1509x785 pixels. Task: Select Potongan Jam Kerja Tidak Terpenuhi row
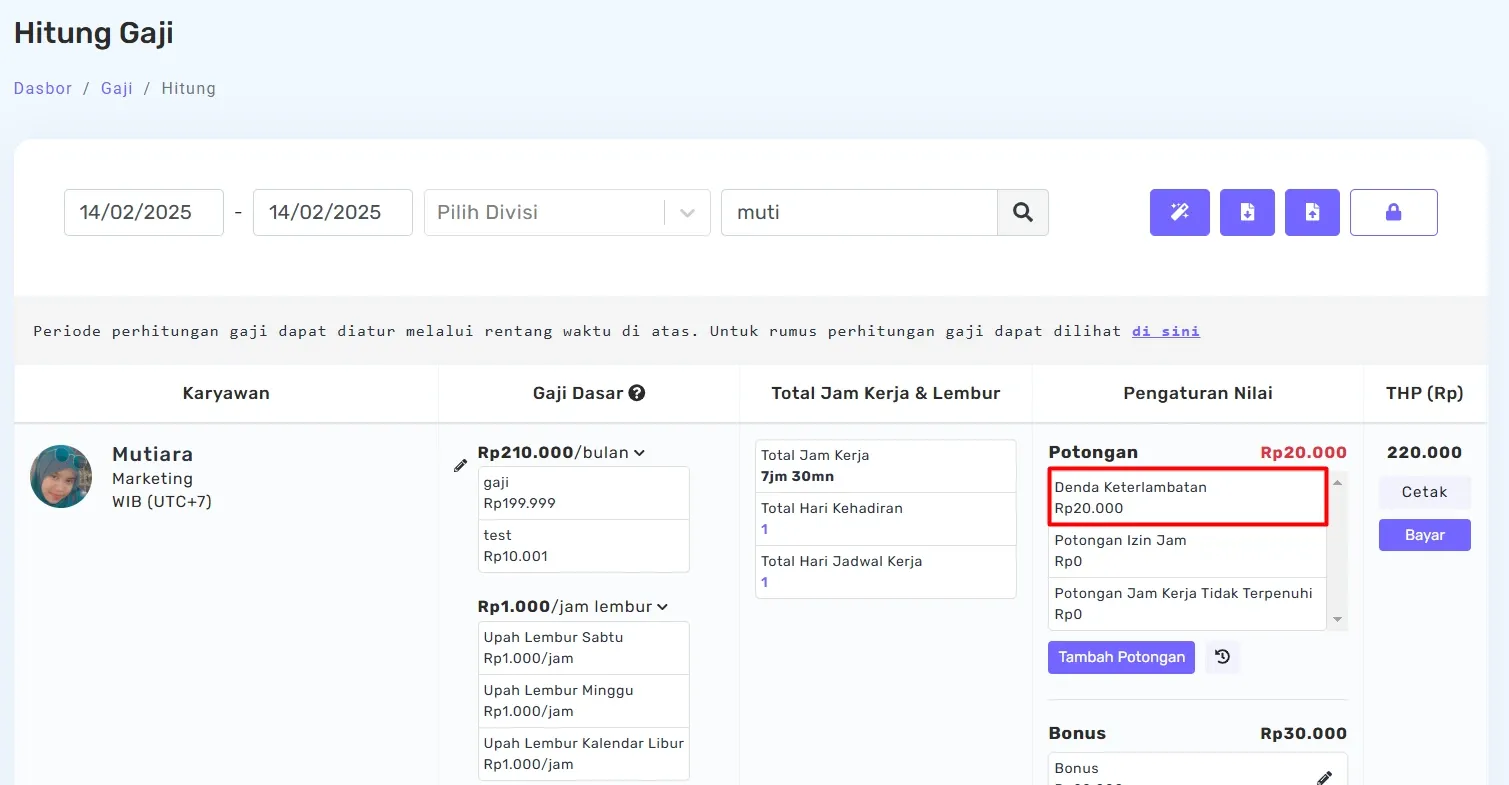tap(1187, 604)
